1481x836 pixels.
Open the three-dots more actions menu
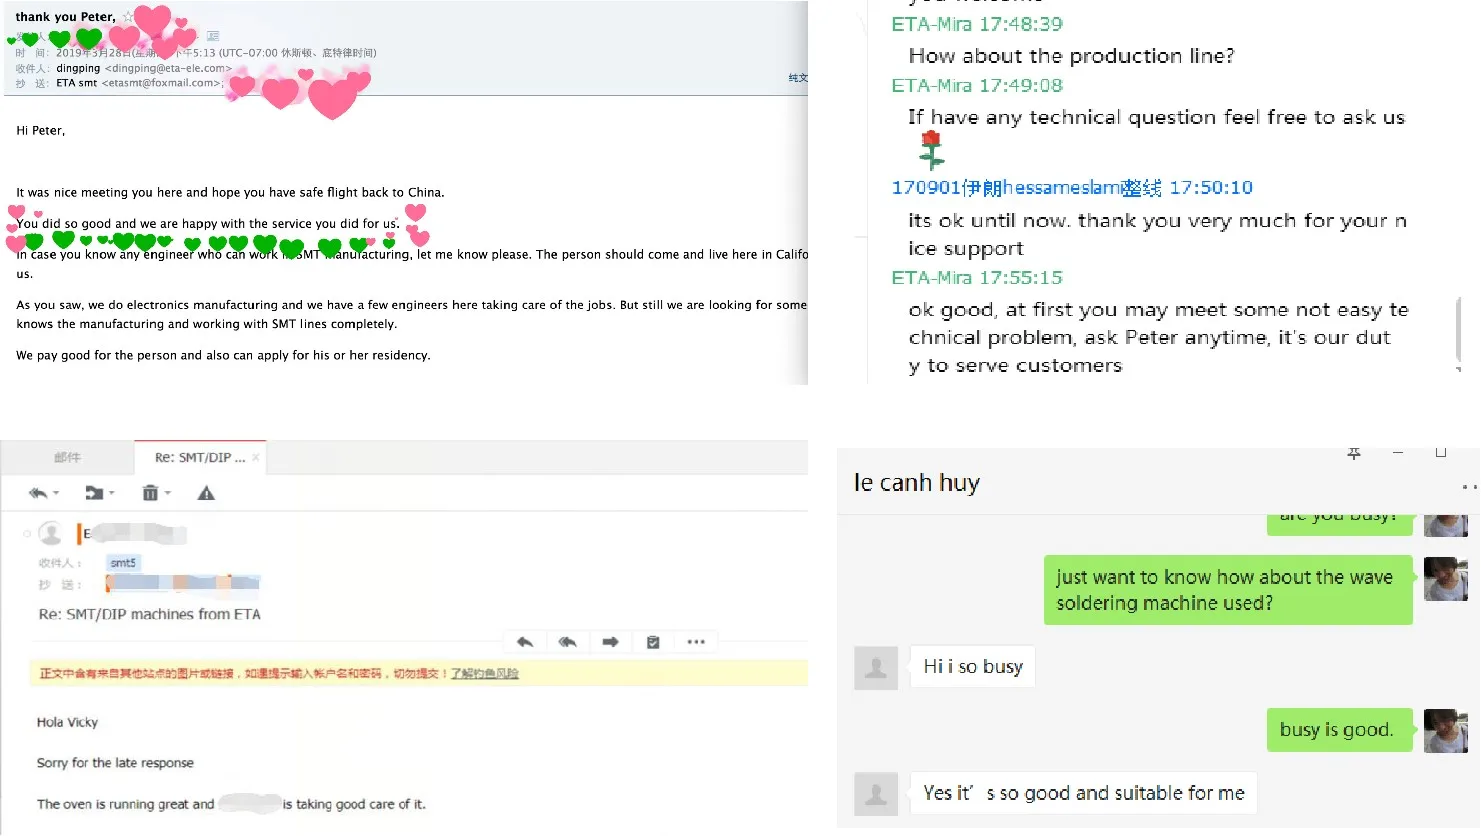point(696,642)
